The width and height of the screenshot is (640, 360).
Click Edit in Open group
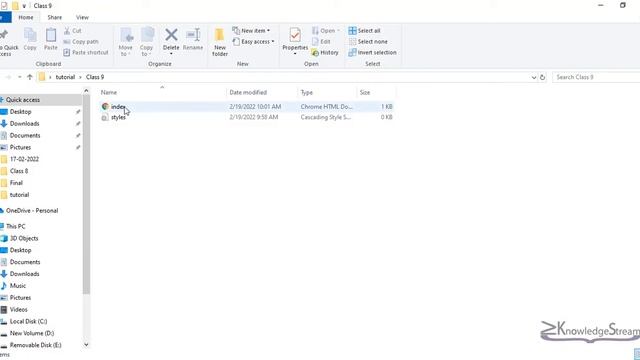(321, 42)
